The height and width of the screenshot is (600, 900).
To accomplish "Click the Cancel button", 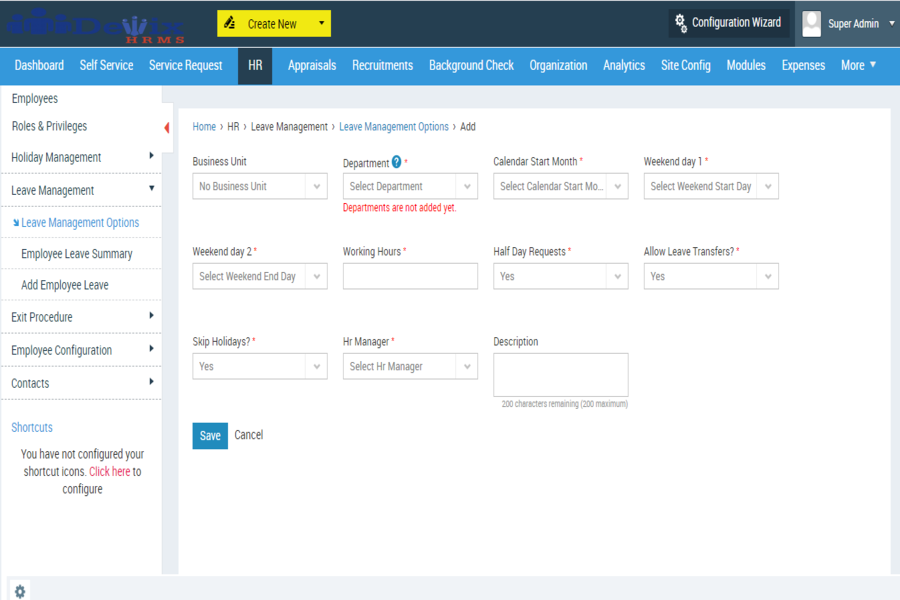I will click(249, 435).
